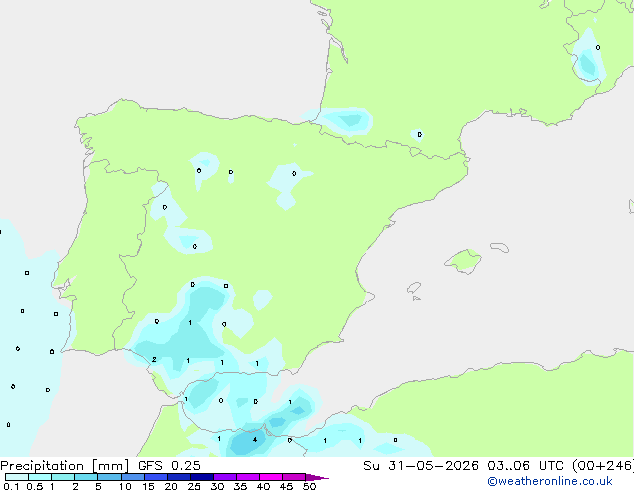The image size is (634, 490).
Task: Click the "45" legend scale label
Action: (x=286, y=486)
